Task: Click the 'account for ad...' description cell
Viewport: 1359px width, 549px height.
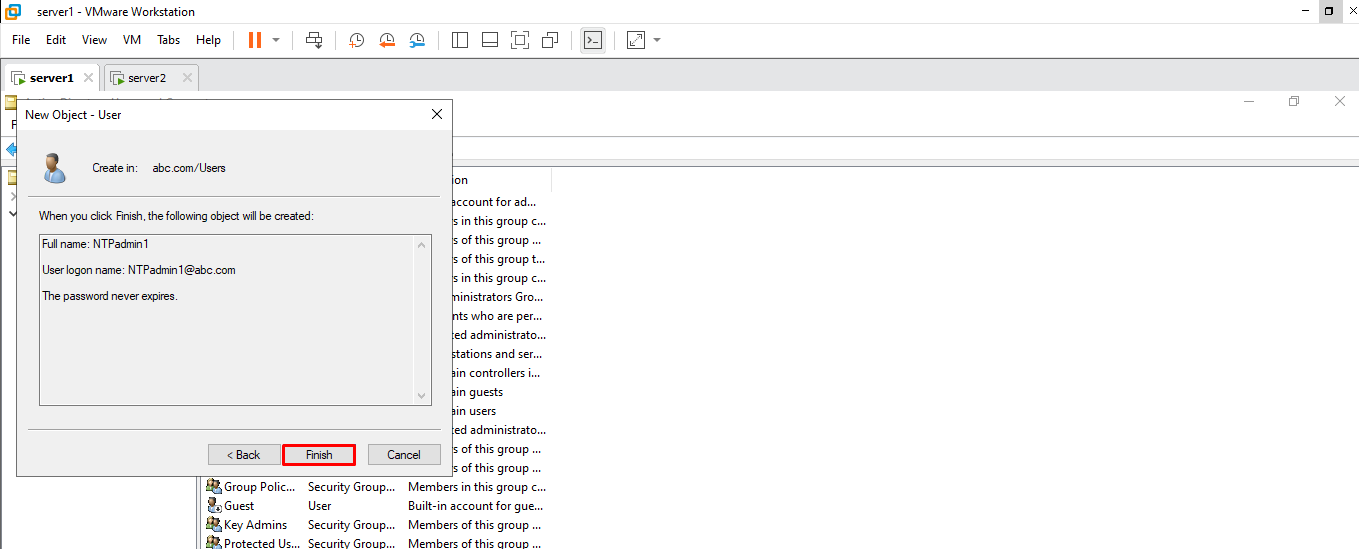Action: click(494, 202)
